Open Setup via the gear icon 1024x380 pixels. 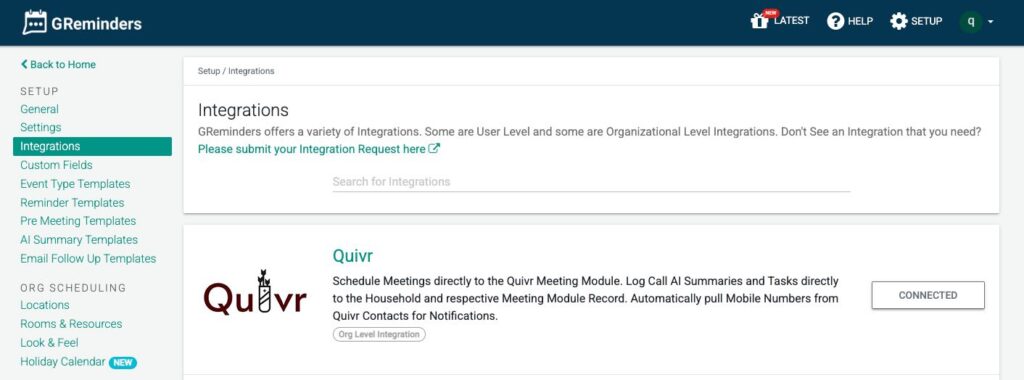[x=899, y=22]
